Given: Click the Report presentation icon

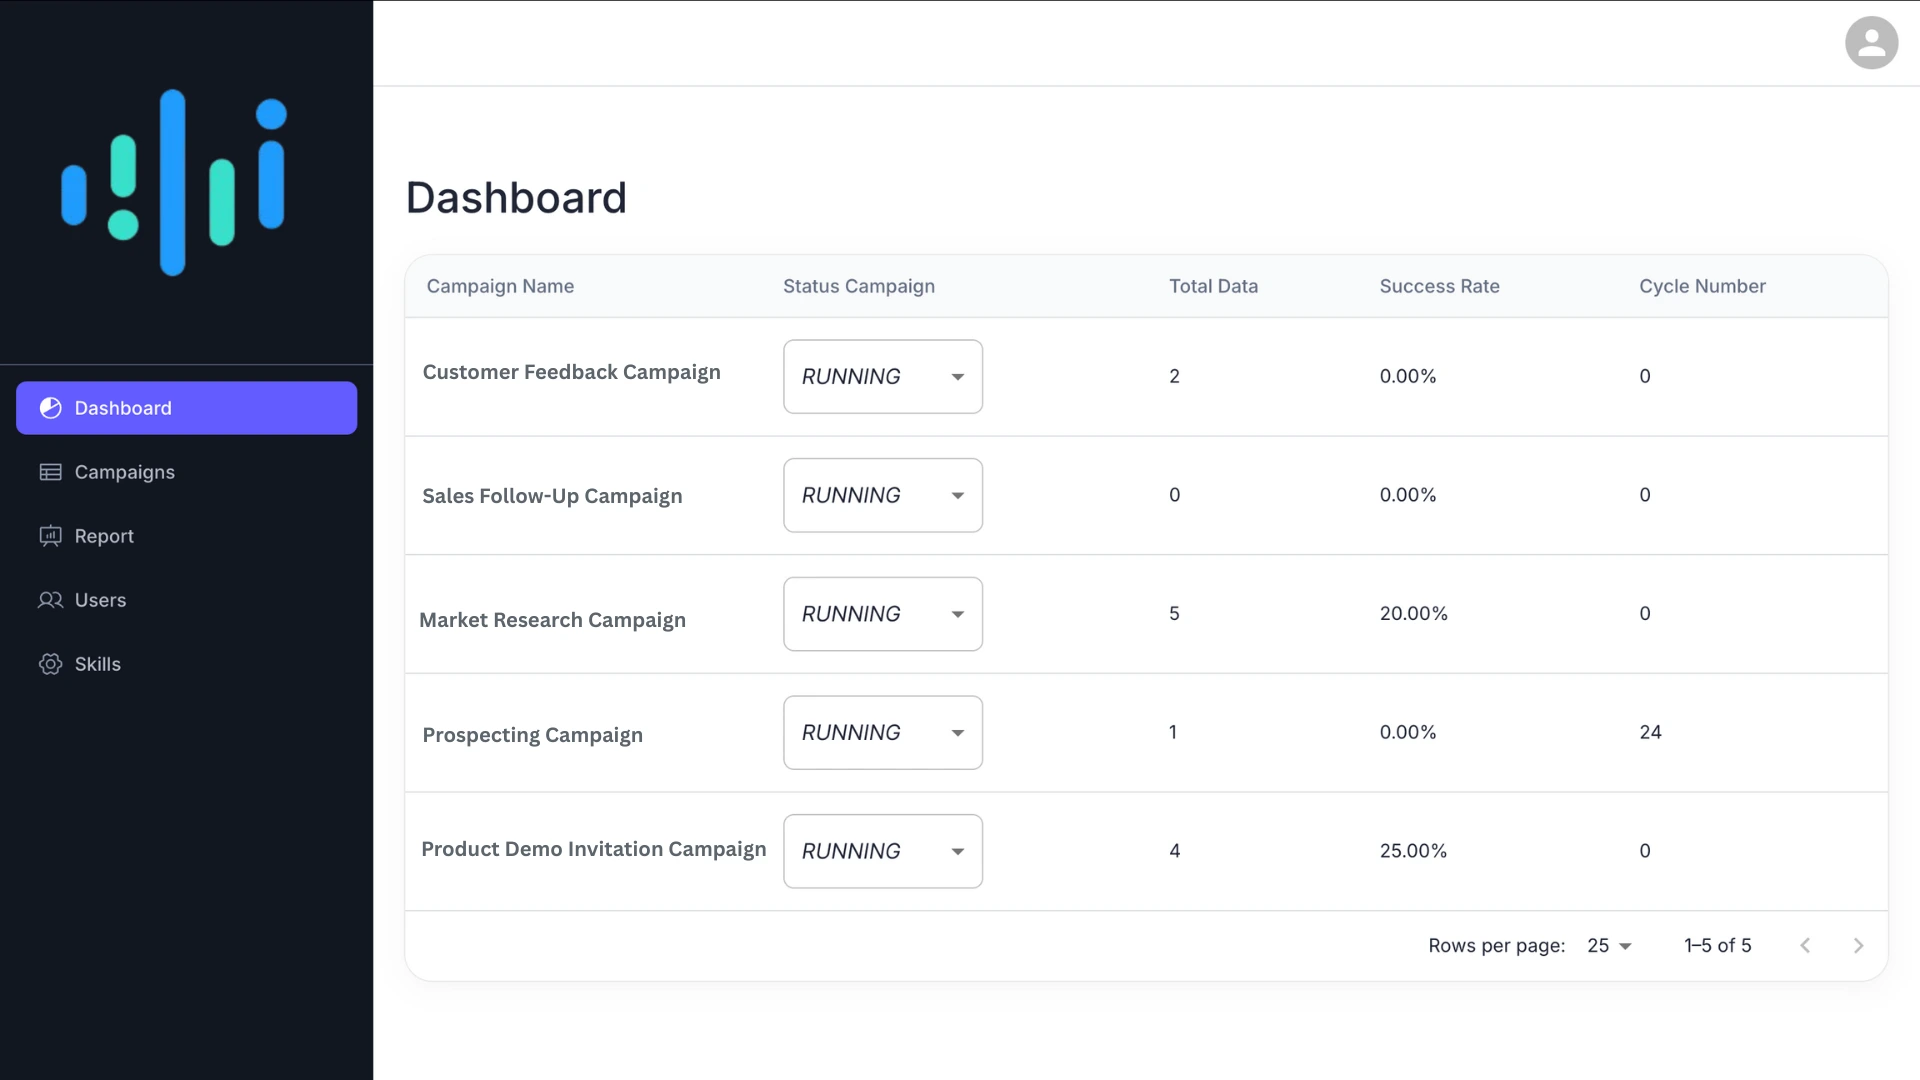Looking at the screenshot, I should (x=50, y=536).
